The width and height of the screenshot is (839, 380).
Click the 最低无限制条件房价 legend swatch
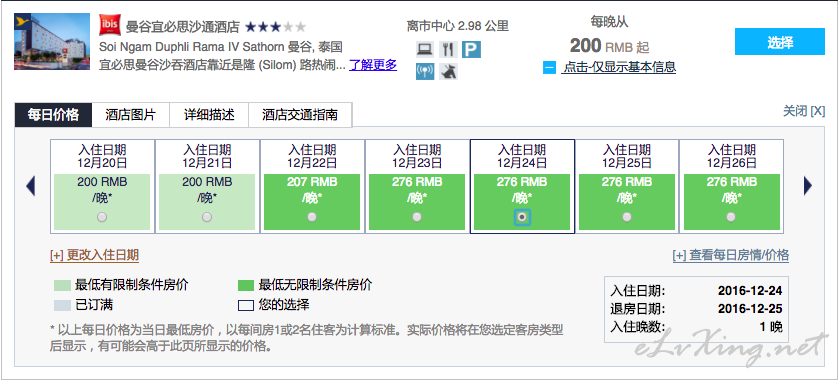[x=246, y=285]
